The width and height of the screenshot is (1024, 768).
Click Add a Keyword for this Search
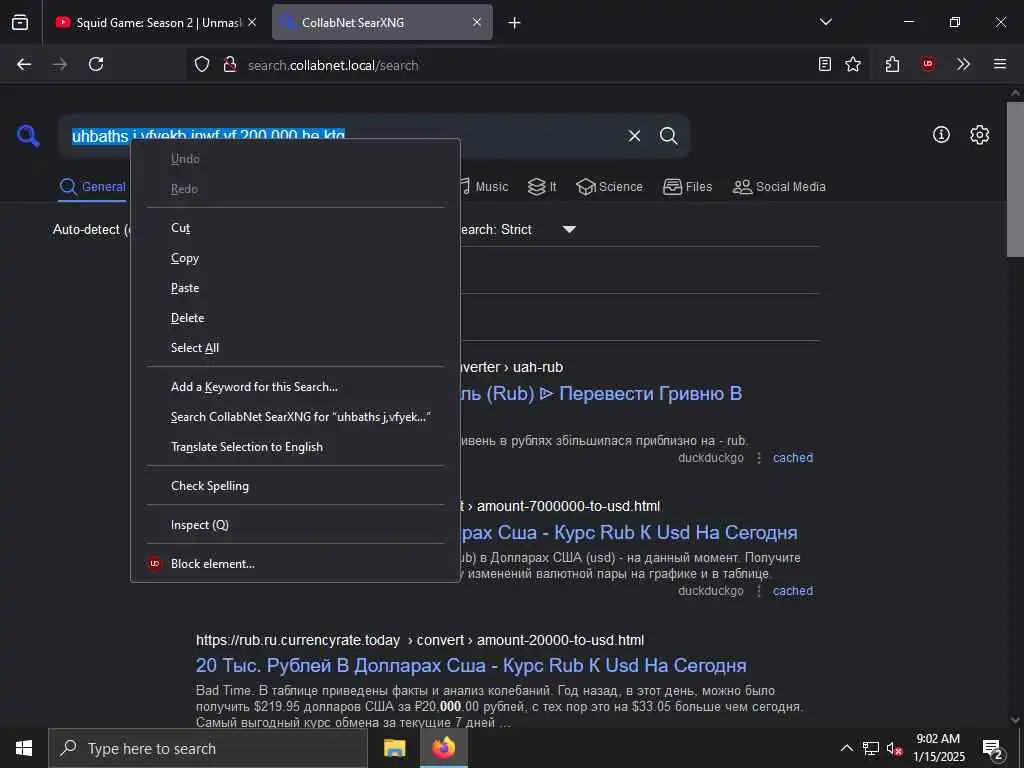click(x=295, y=387)
